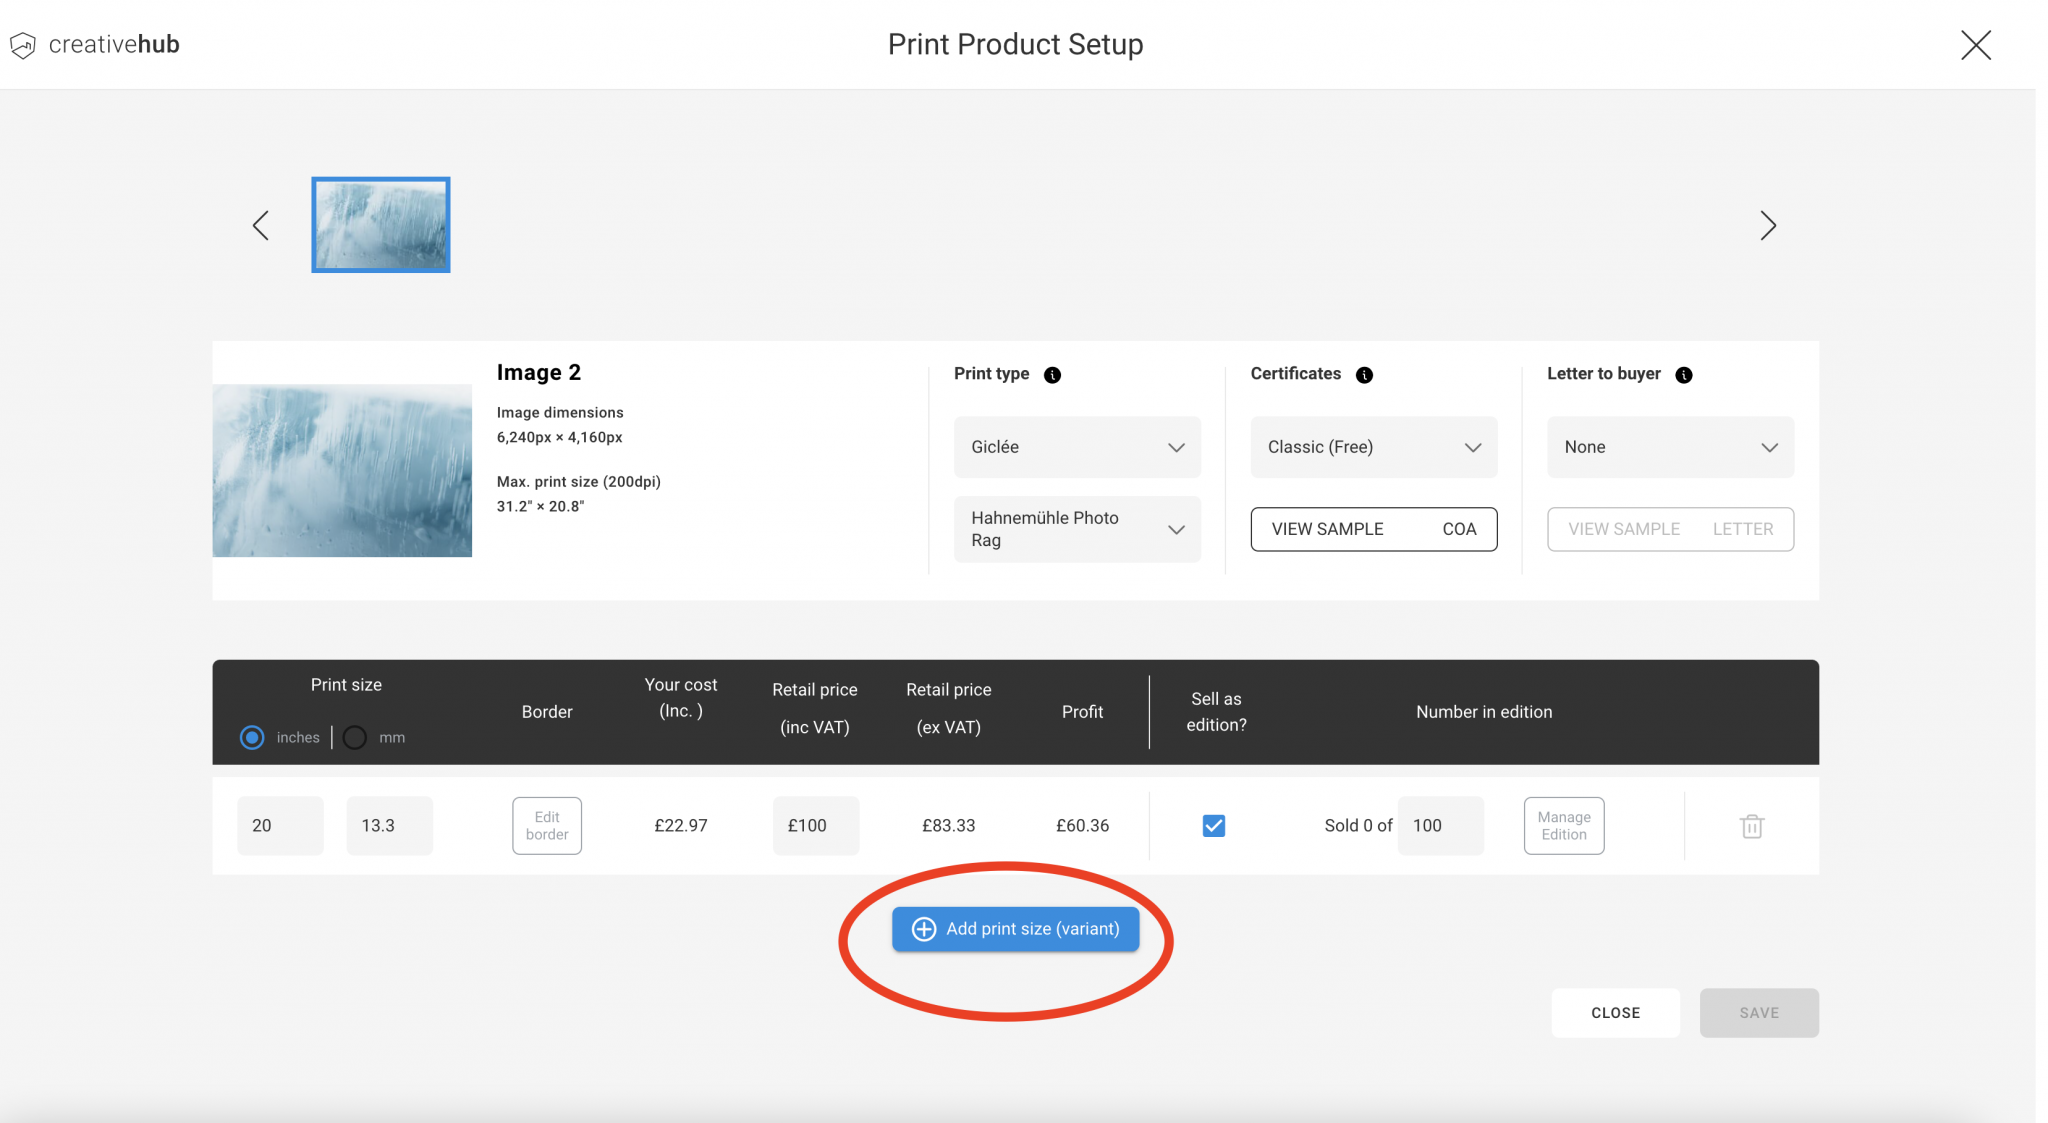Screen dimensions: 2048x1123
Task: Click the Print type info icon
Action: point(1051,375)
